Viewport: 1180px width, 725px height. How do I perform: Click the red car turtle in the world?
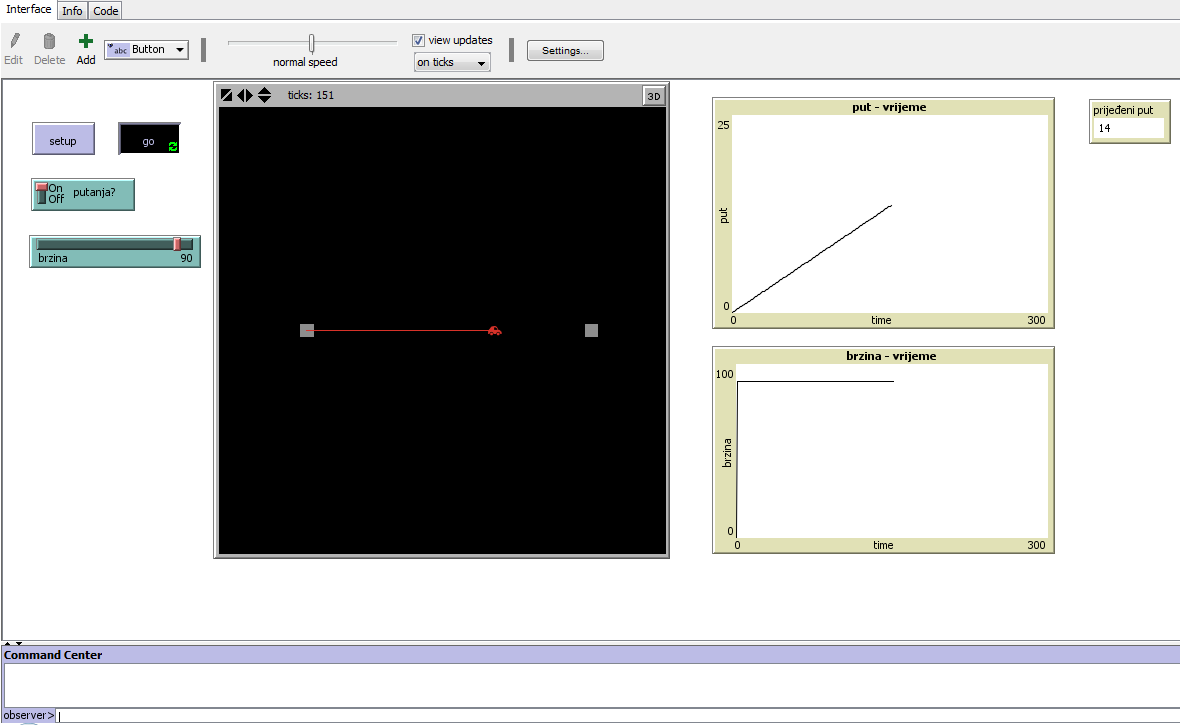494,331
